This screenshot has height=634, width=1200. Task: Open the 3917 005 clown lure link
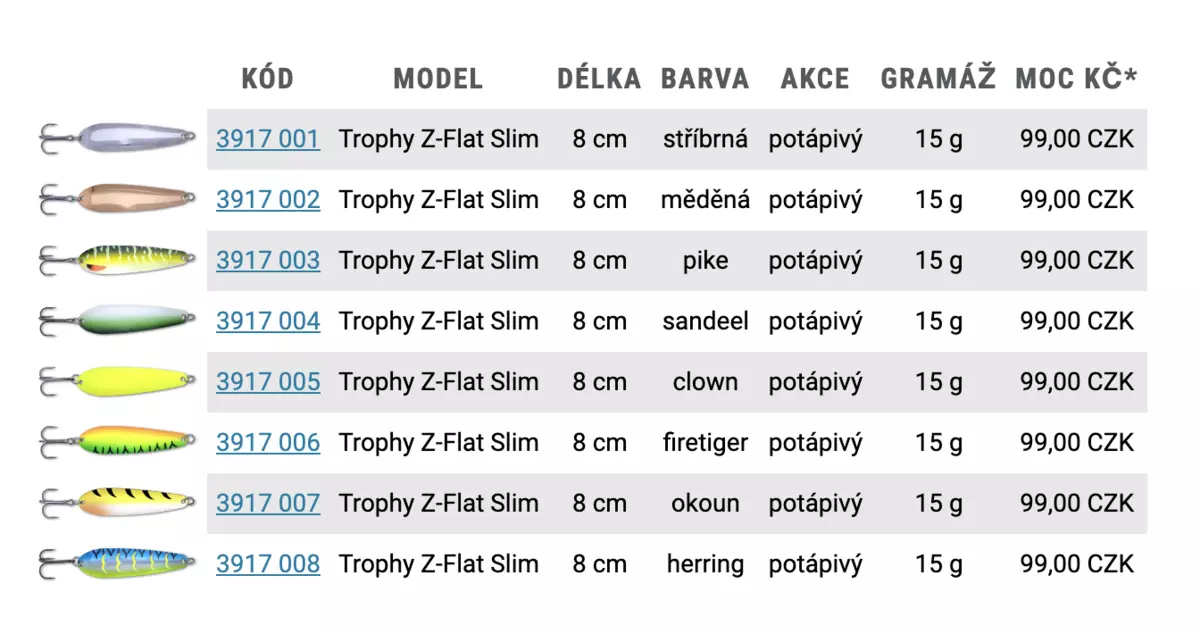tap(268, 382)
